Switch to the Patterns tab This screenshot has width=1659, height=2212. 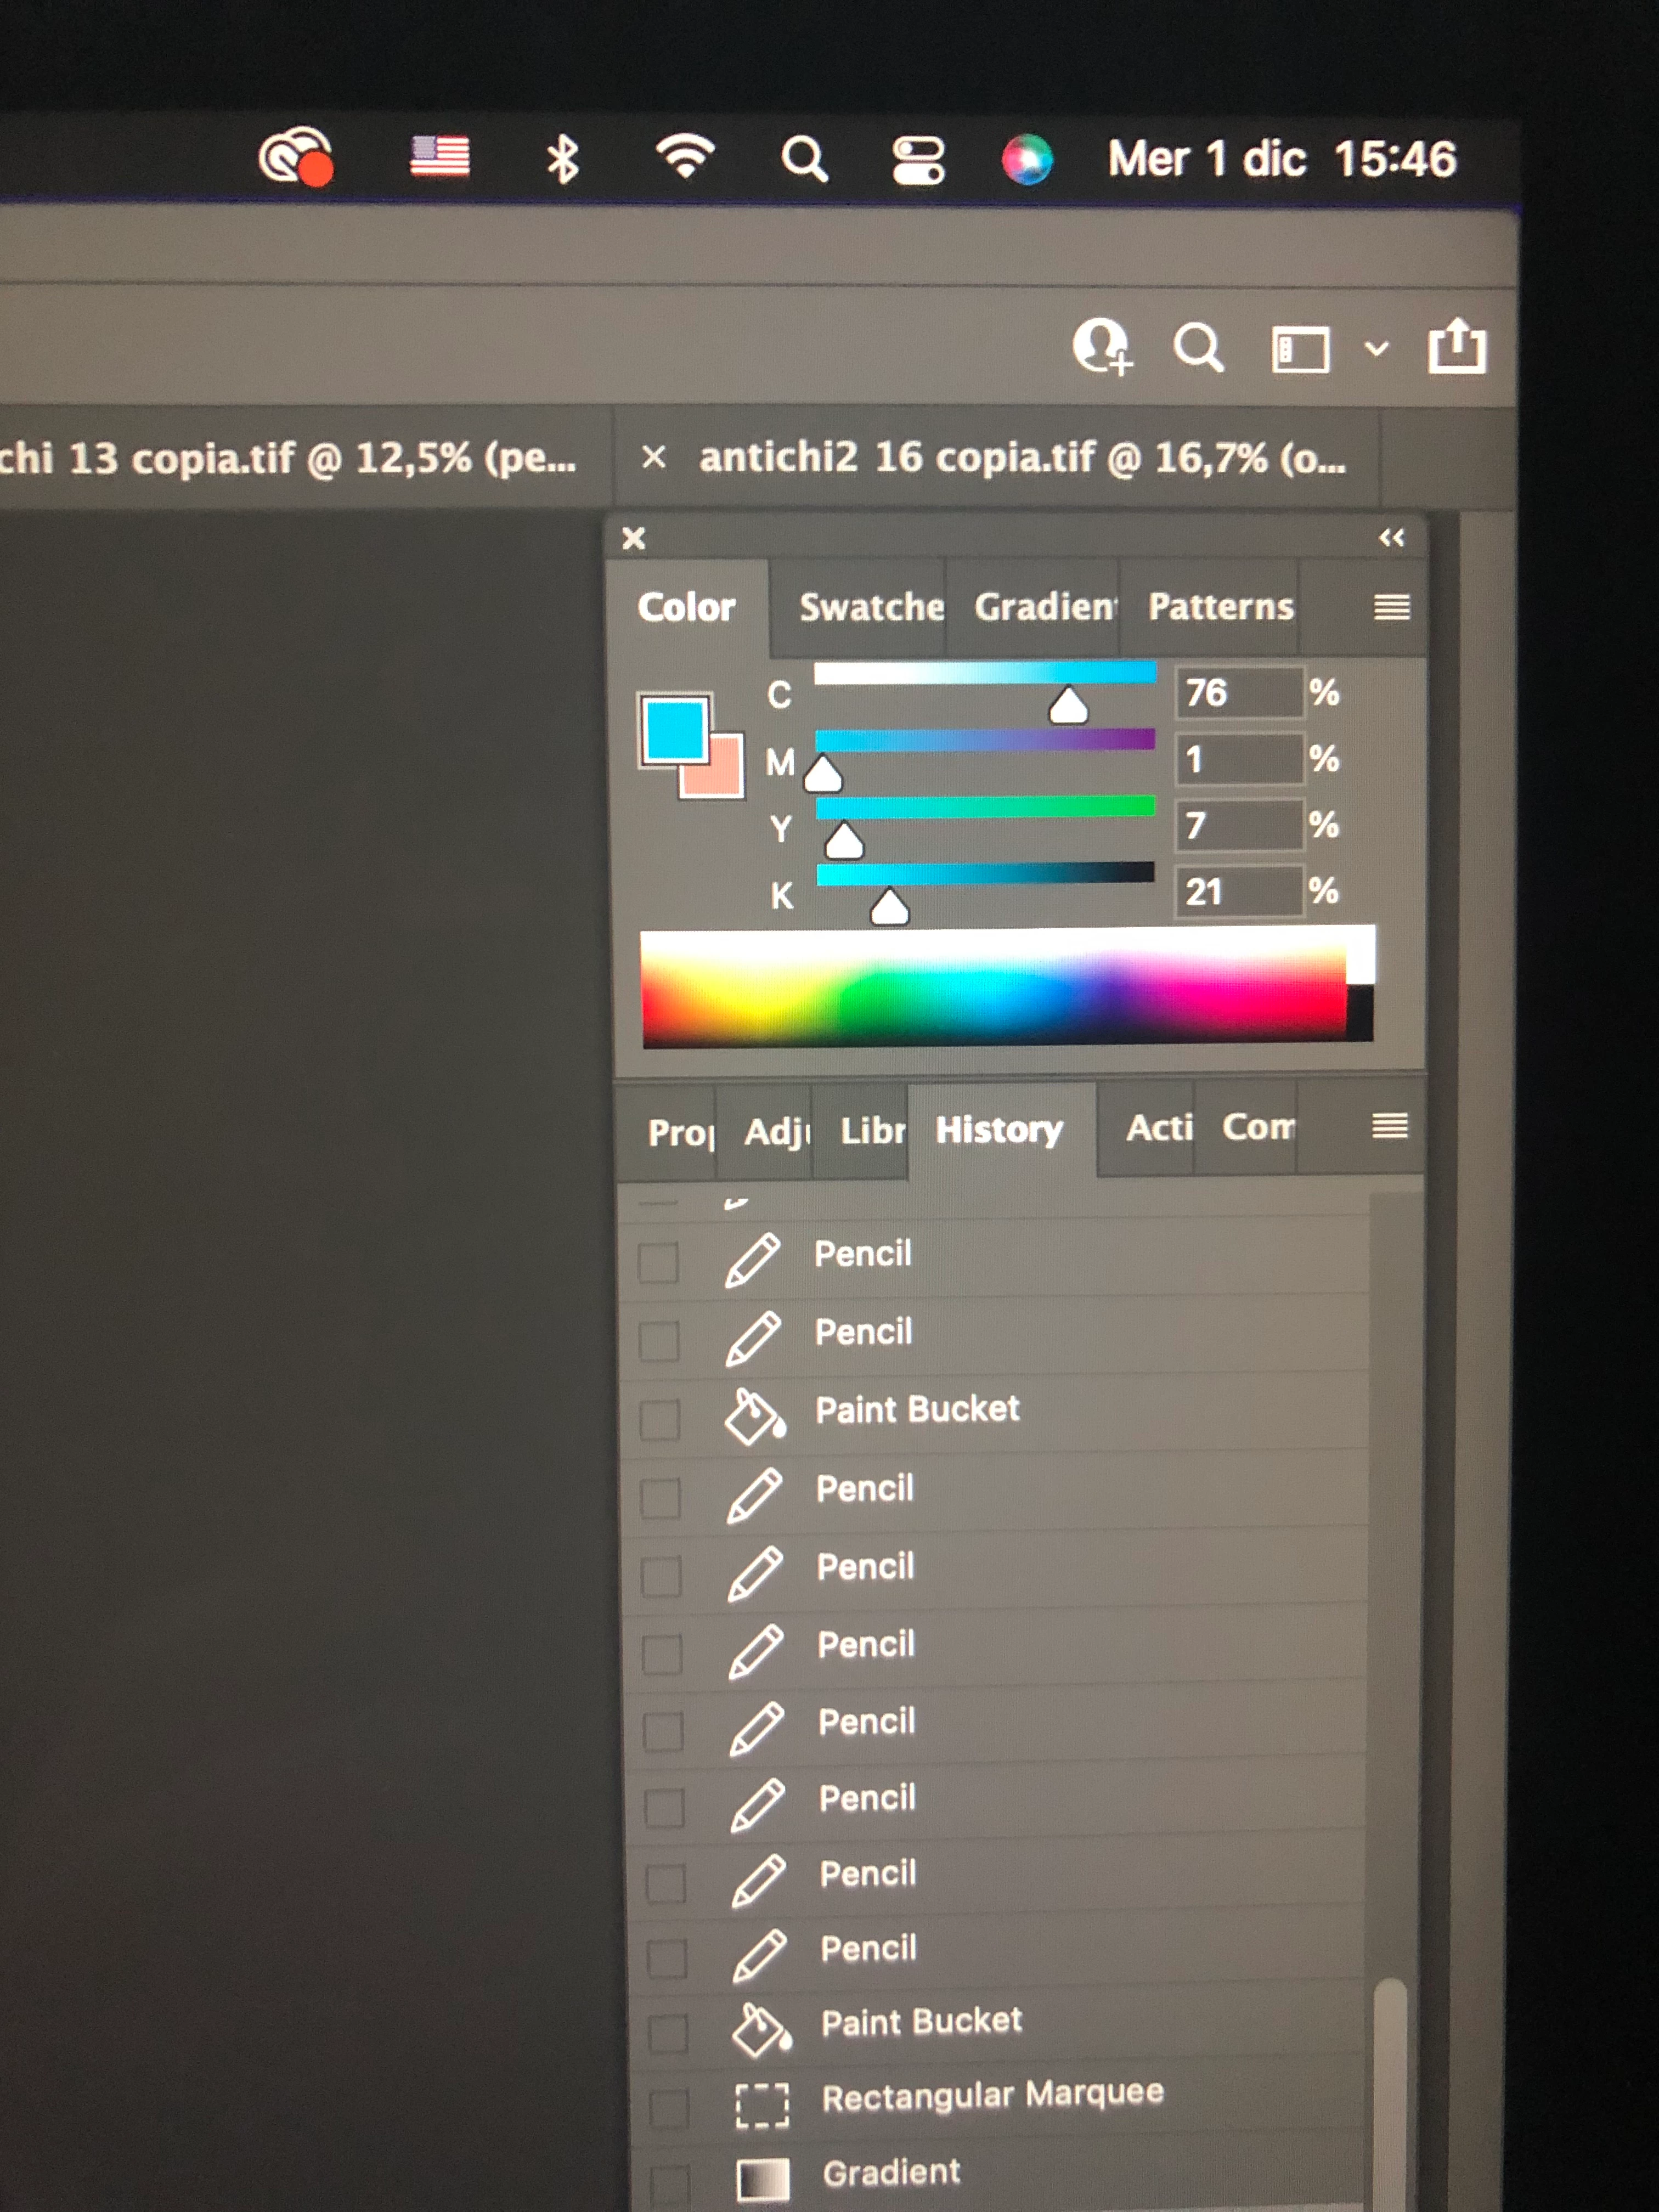(1220, 606)
